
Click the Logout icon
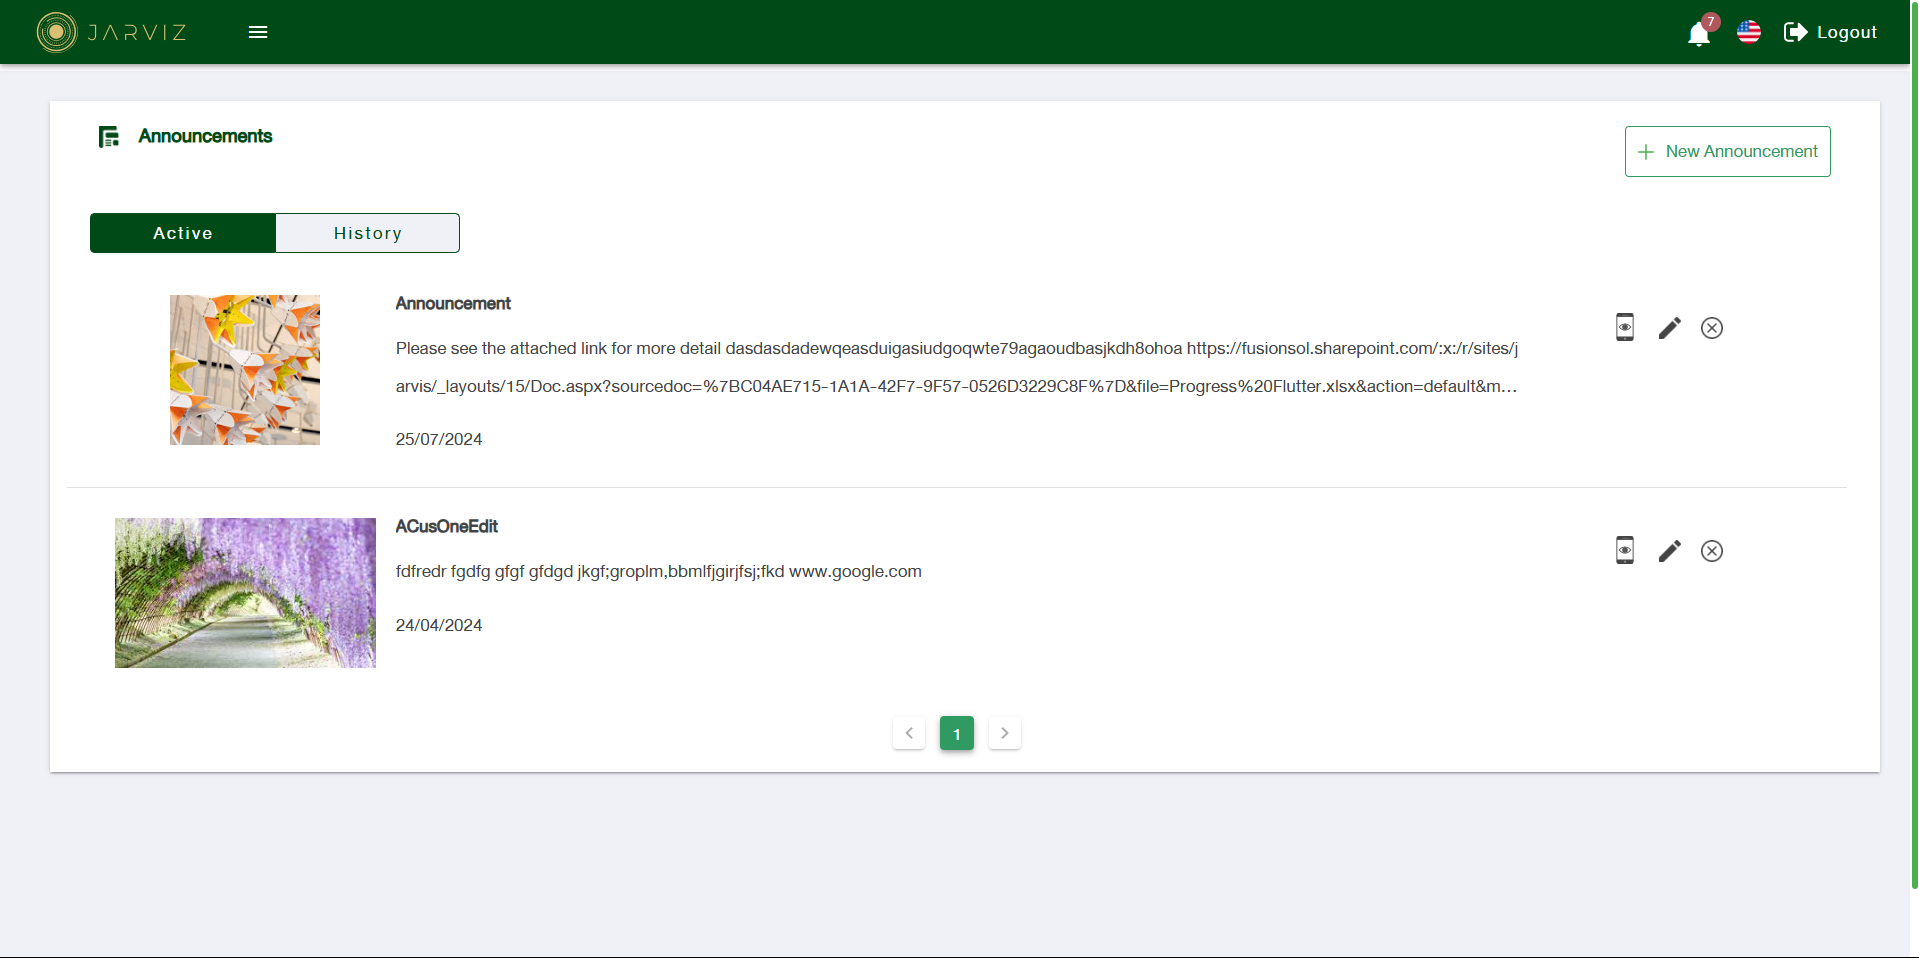(x=1797, y=31)
